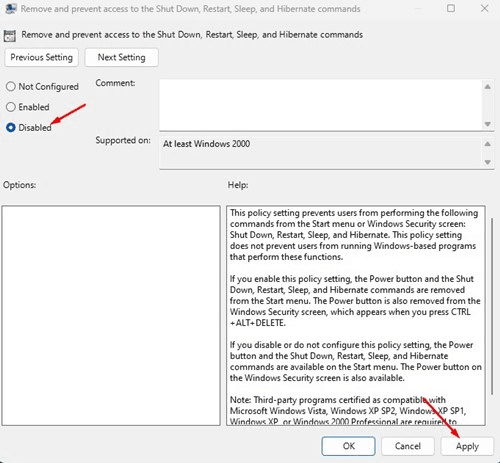Click Apply to save the policy

coord(467,446)
